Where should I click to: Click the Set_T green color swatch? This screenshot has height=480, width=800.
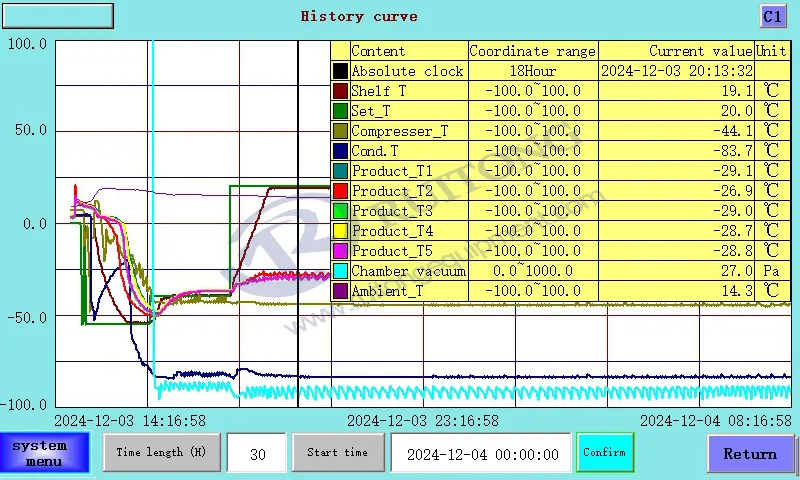(x=340, y=111)
